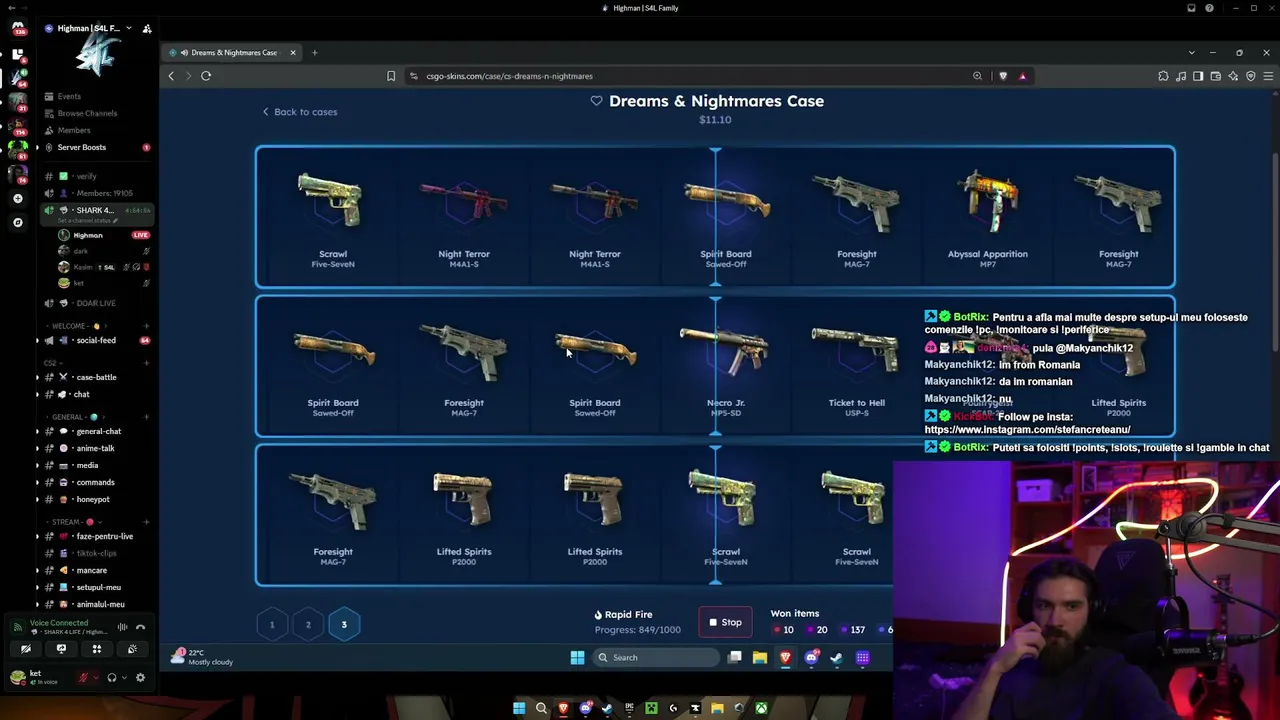Open the case-battle channel
1280x720 pixels.
coord(96,377)
